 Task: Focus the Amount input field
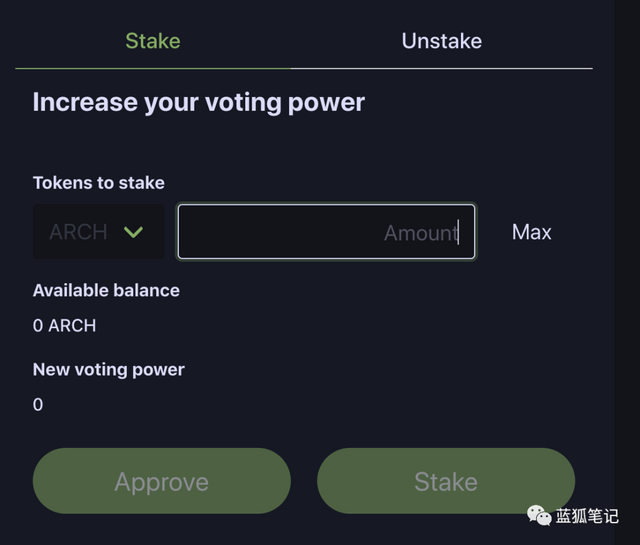click(x=326, y=232)
